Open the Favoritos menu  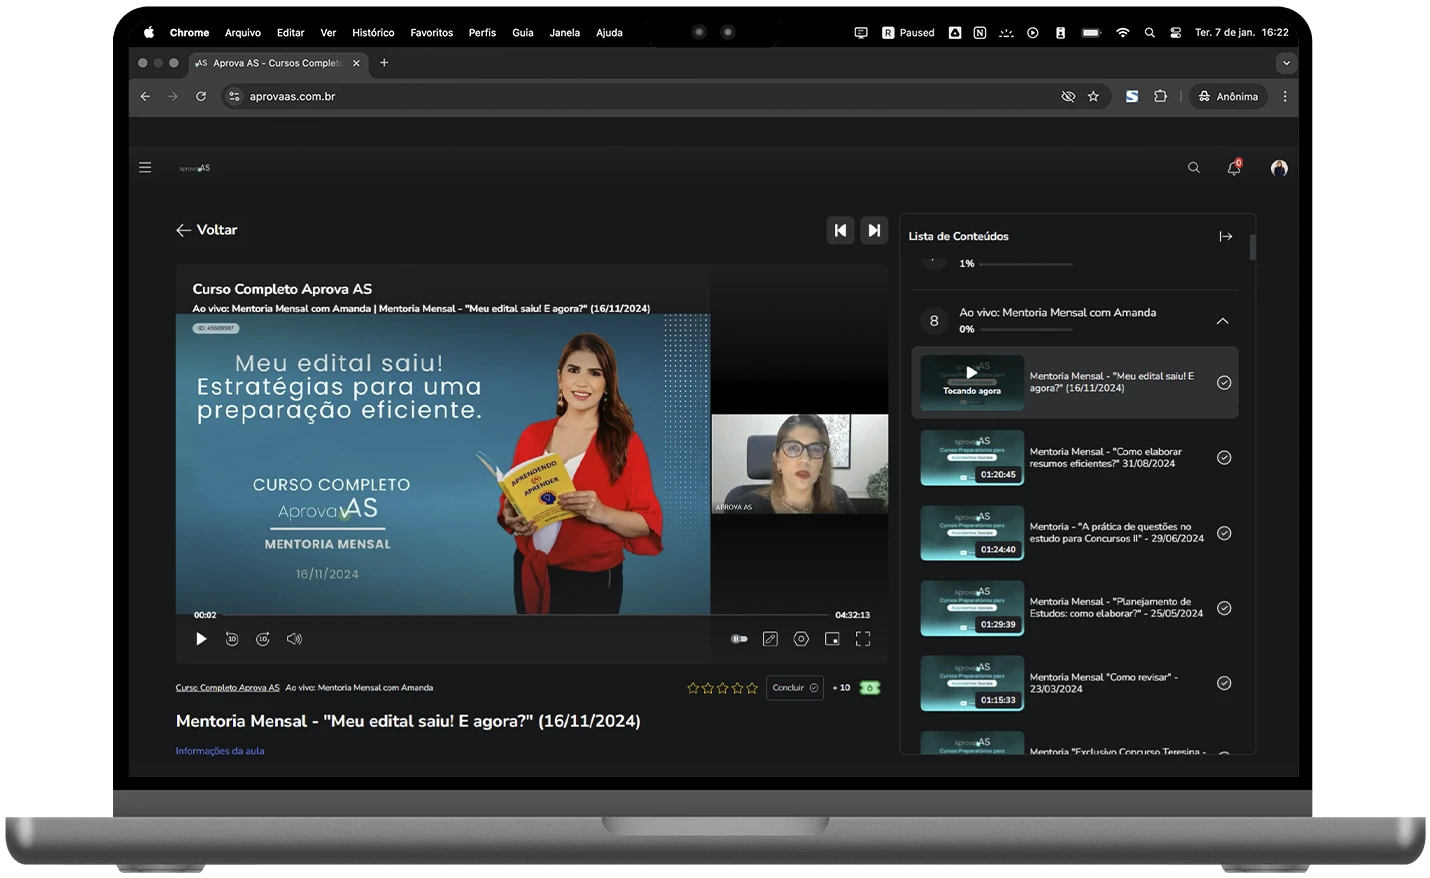(432, 33)
